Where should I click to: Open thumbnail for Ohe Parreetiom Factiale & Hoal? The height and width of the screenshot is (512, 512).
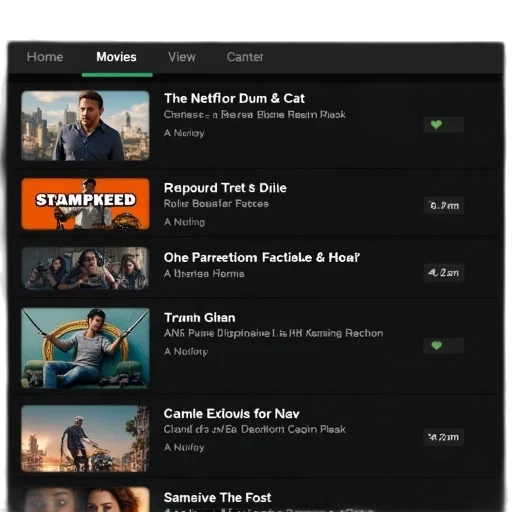pyautogui.click(x=85, y=268)
